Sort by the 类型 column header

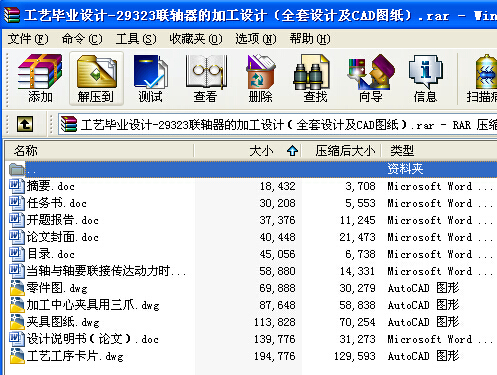click(439, 151)
